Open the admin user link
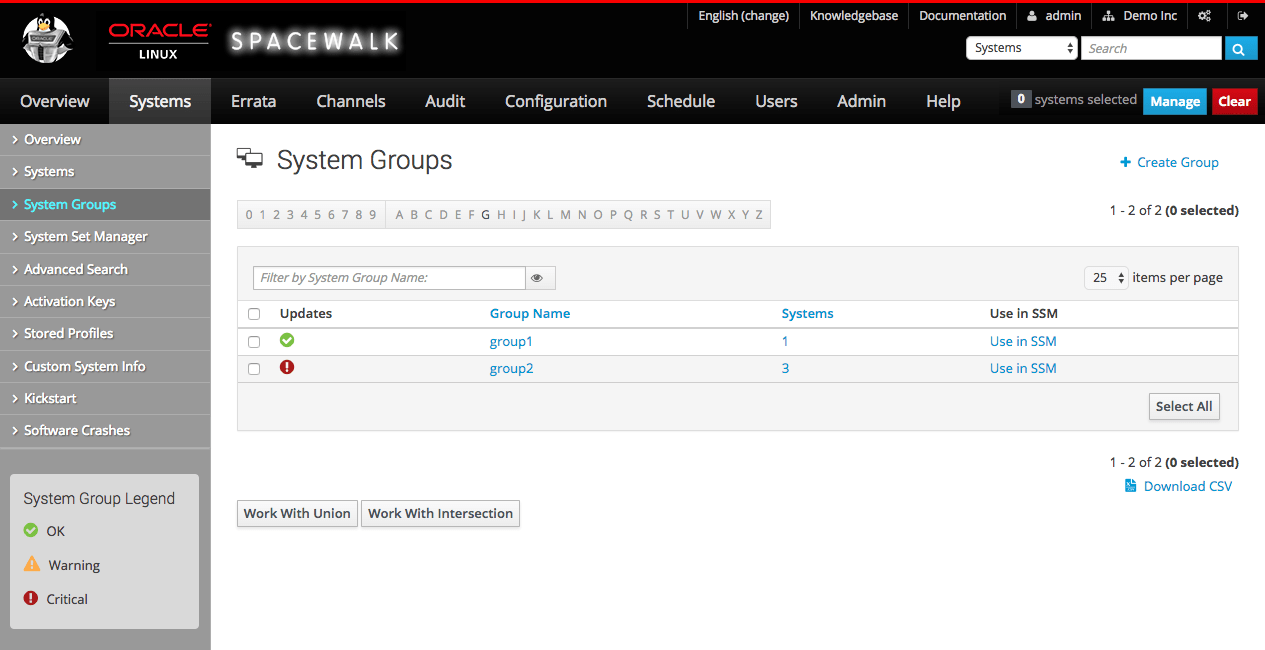The width and height of the screenshot is (1265, 650). (x=1054, y=16)
